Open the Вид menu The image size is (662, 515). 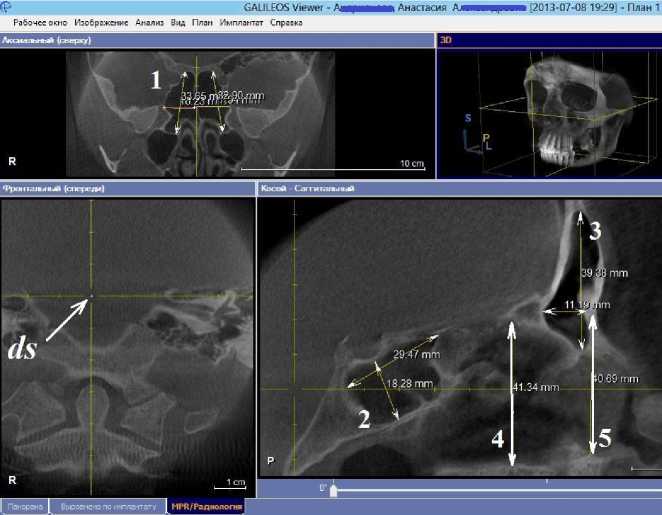(178, 23)
